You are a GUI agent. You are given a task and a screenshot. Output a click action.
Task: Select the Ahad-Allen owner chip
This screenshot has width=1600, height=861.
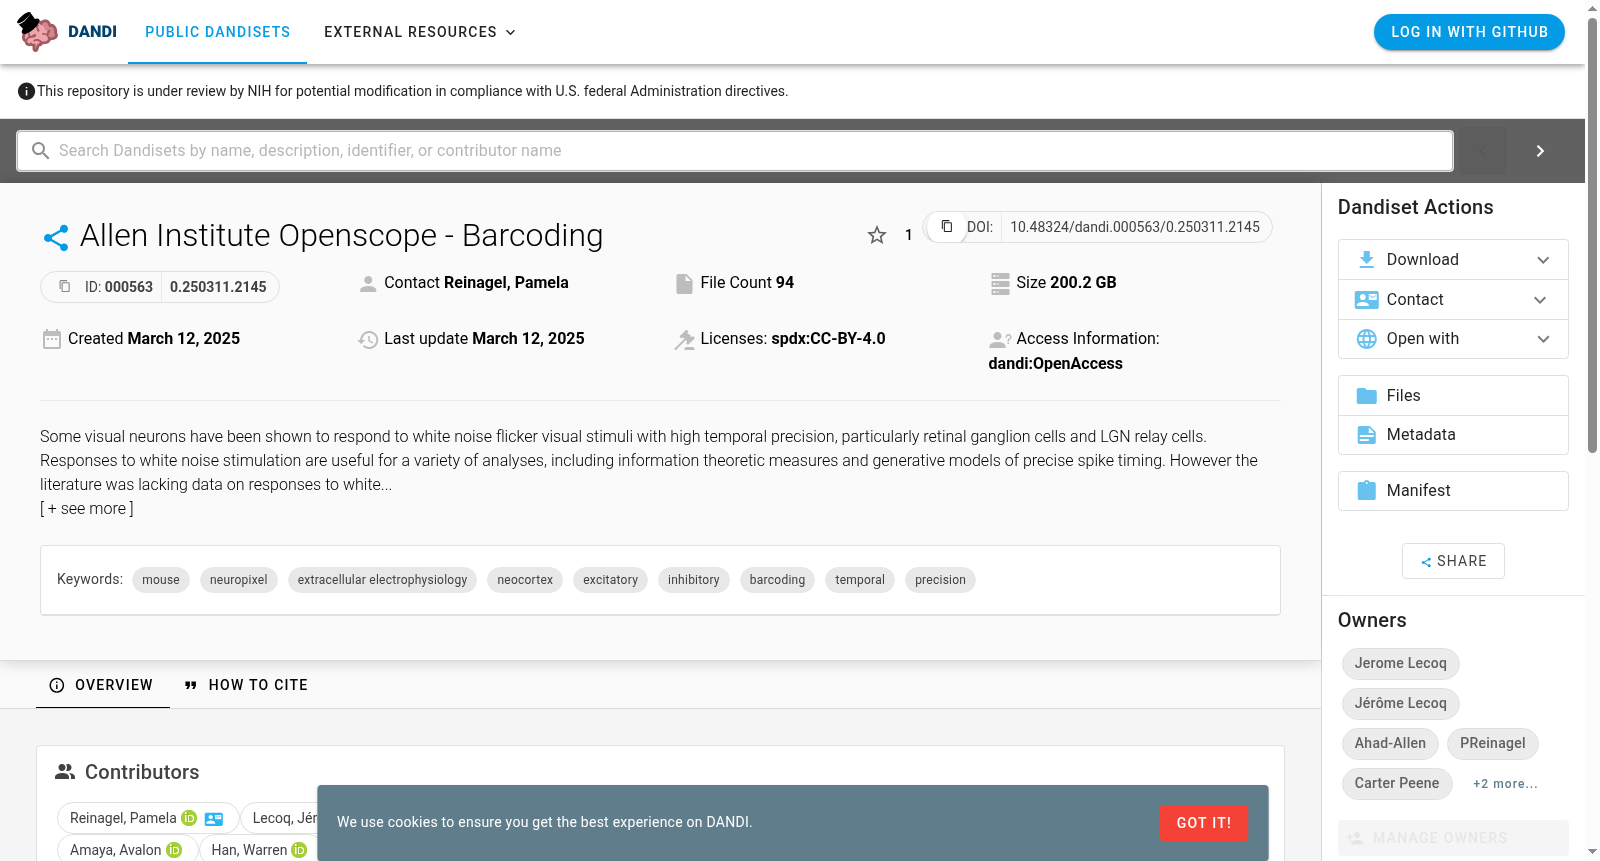pos(1390,743)
